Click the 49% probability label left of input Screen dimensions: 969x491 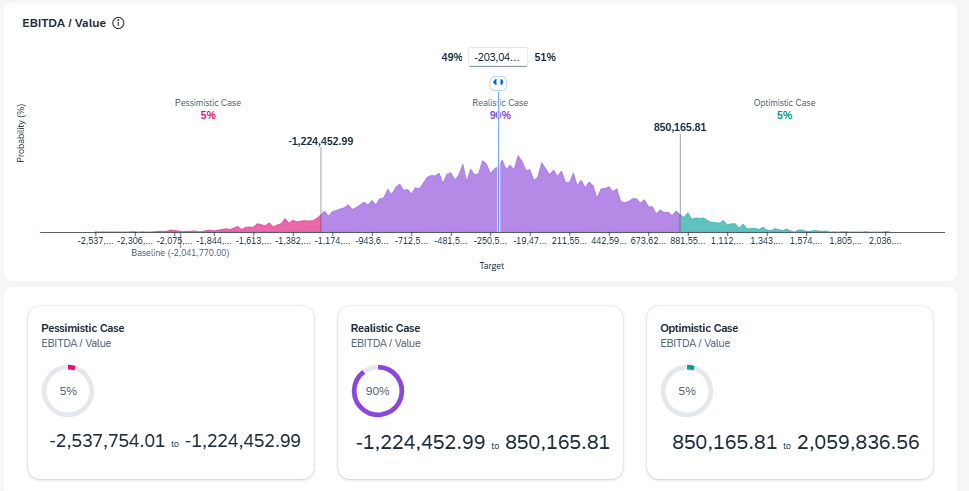pos(452,57)
